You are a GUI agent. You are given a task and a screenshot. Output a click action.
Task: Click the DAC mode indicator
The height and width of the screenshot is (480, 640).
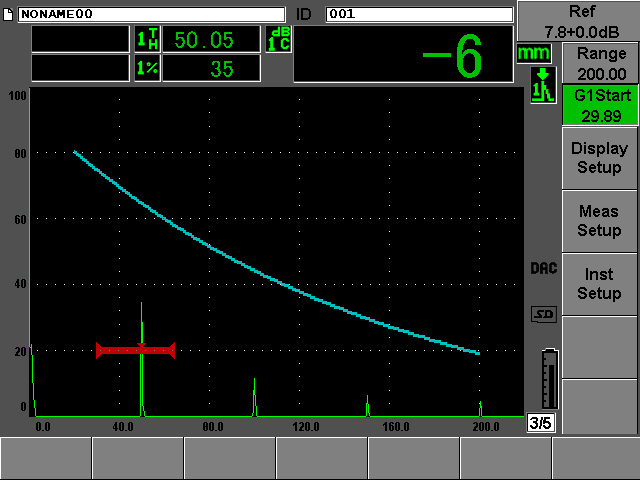point(543,269)
